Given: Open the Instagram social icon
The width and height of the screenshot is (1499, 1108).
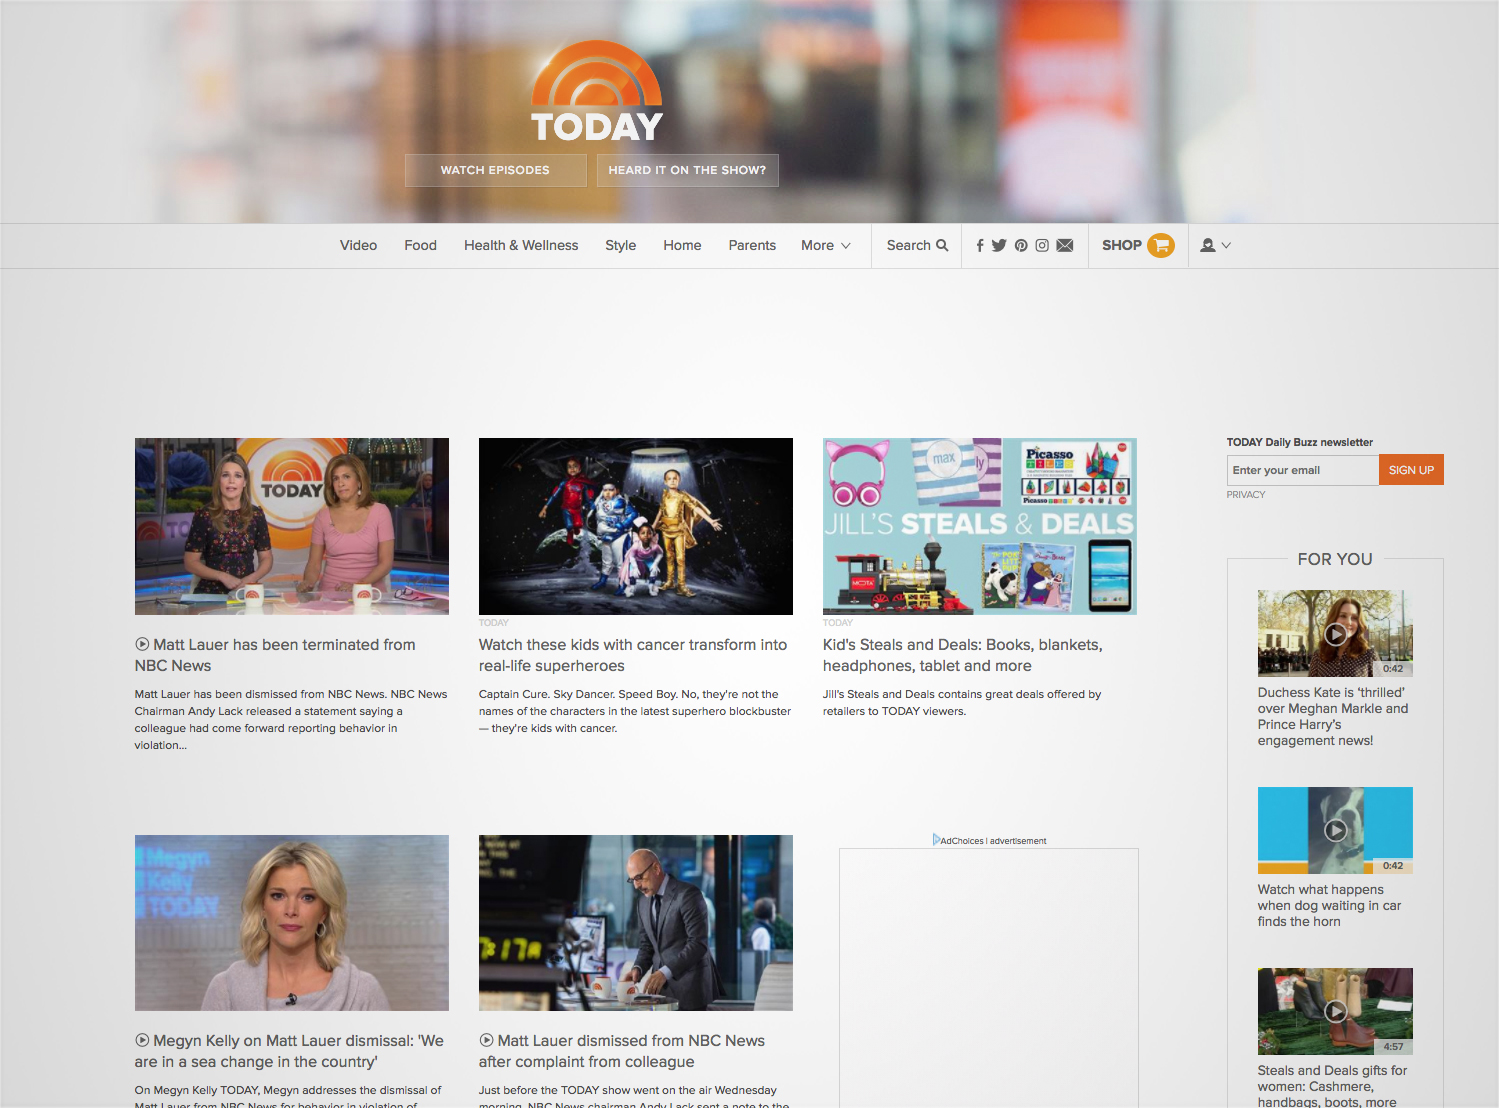Looking at the screenshot, I should (1042, 245).
